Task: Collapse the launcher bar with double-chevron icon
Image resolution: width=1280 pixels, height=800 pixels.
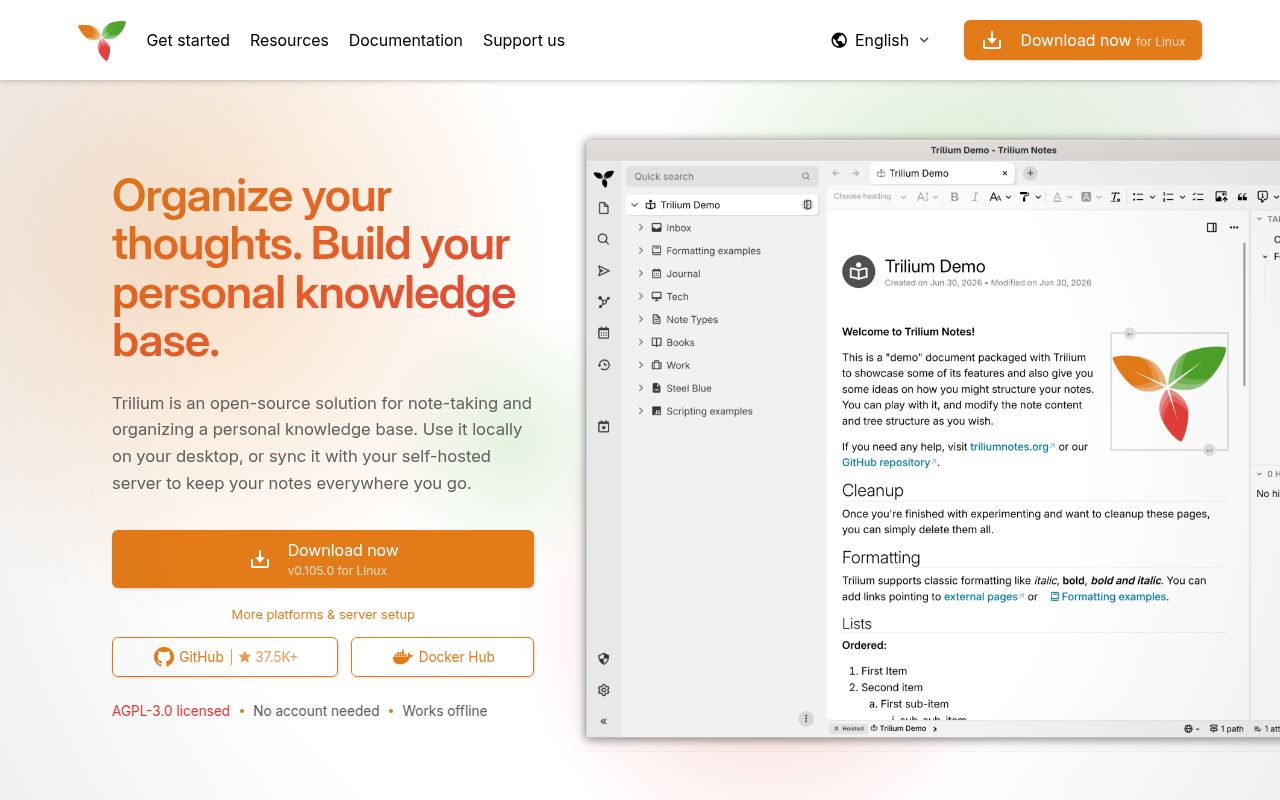Action: point(603,721)
